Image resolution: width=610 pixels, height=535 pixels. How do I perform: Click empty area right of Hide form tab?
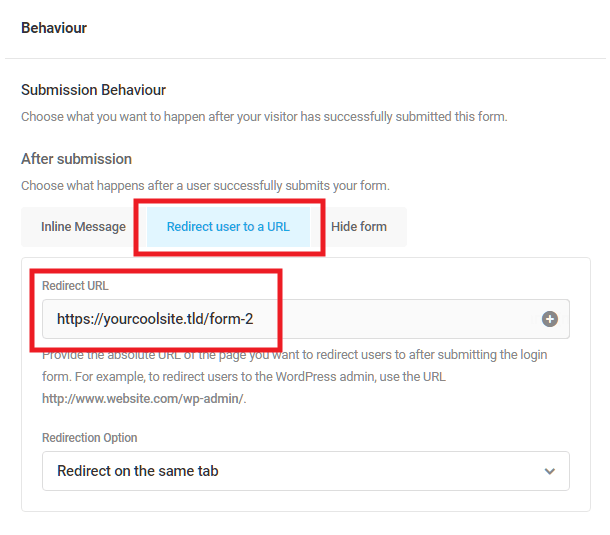(498, 226)
